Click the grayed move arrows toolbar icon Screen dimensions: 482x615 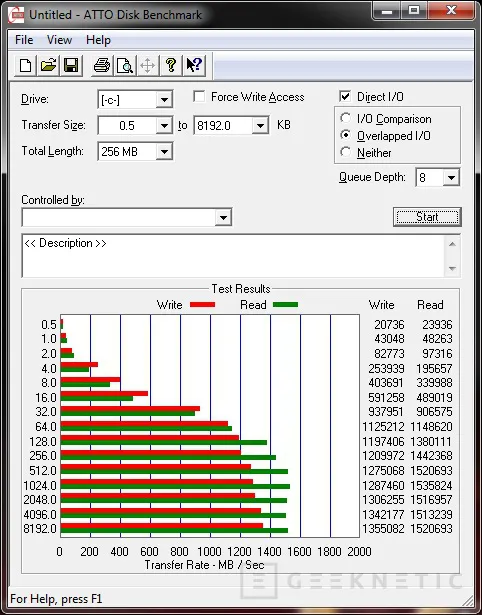point(147,65)
